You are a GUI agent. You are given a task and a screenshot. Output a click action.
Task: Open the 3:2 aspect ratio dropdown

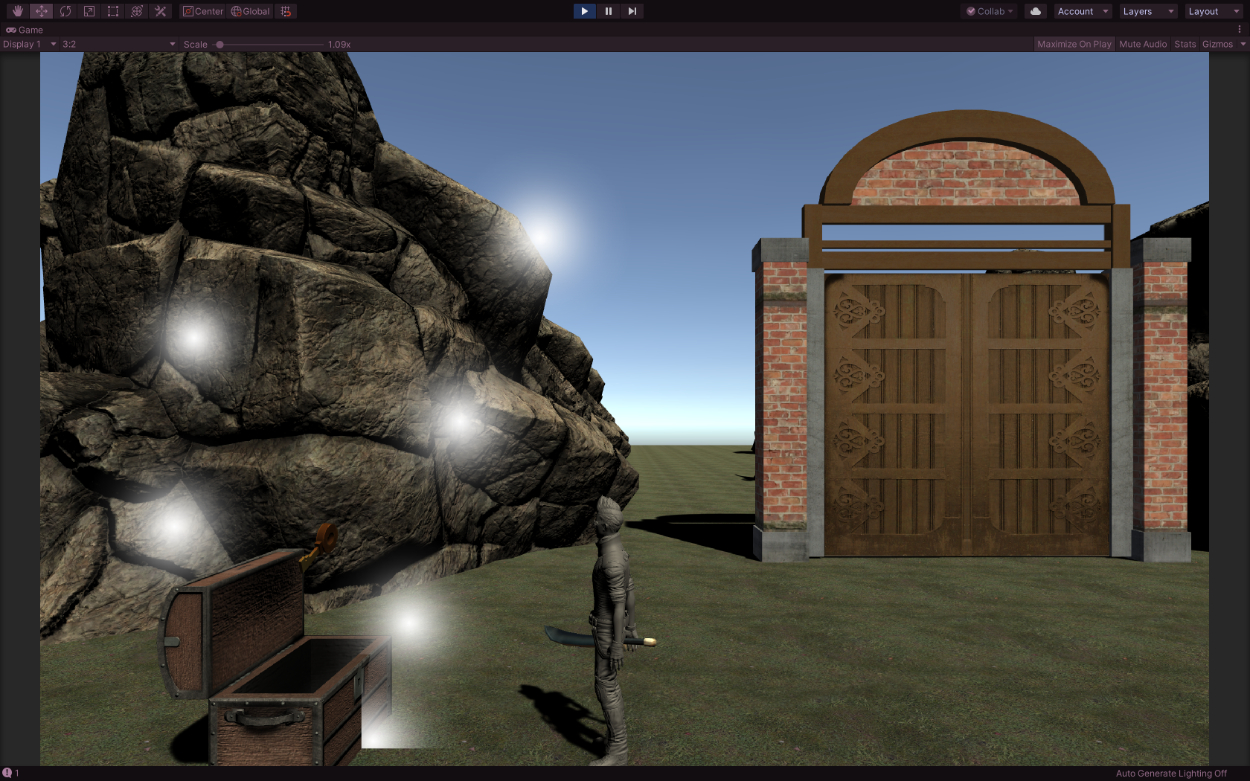(x=118, y=44)
